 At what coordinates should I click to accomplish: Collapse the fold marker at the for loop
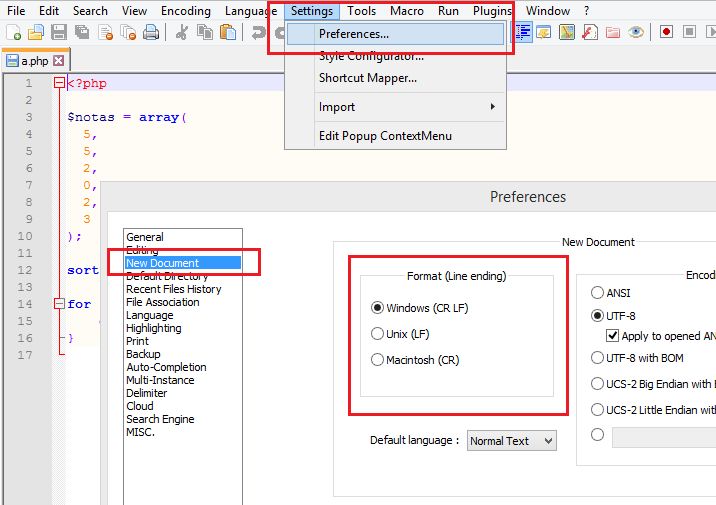tap(59, 304)
